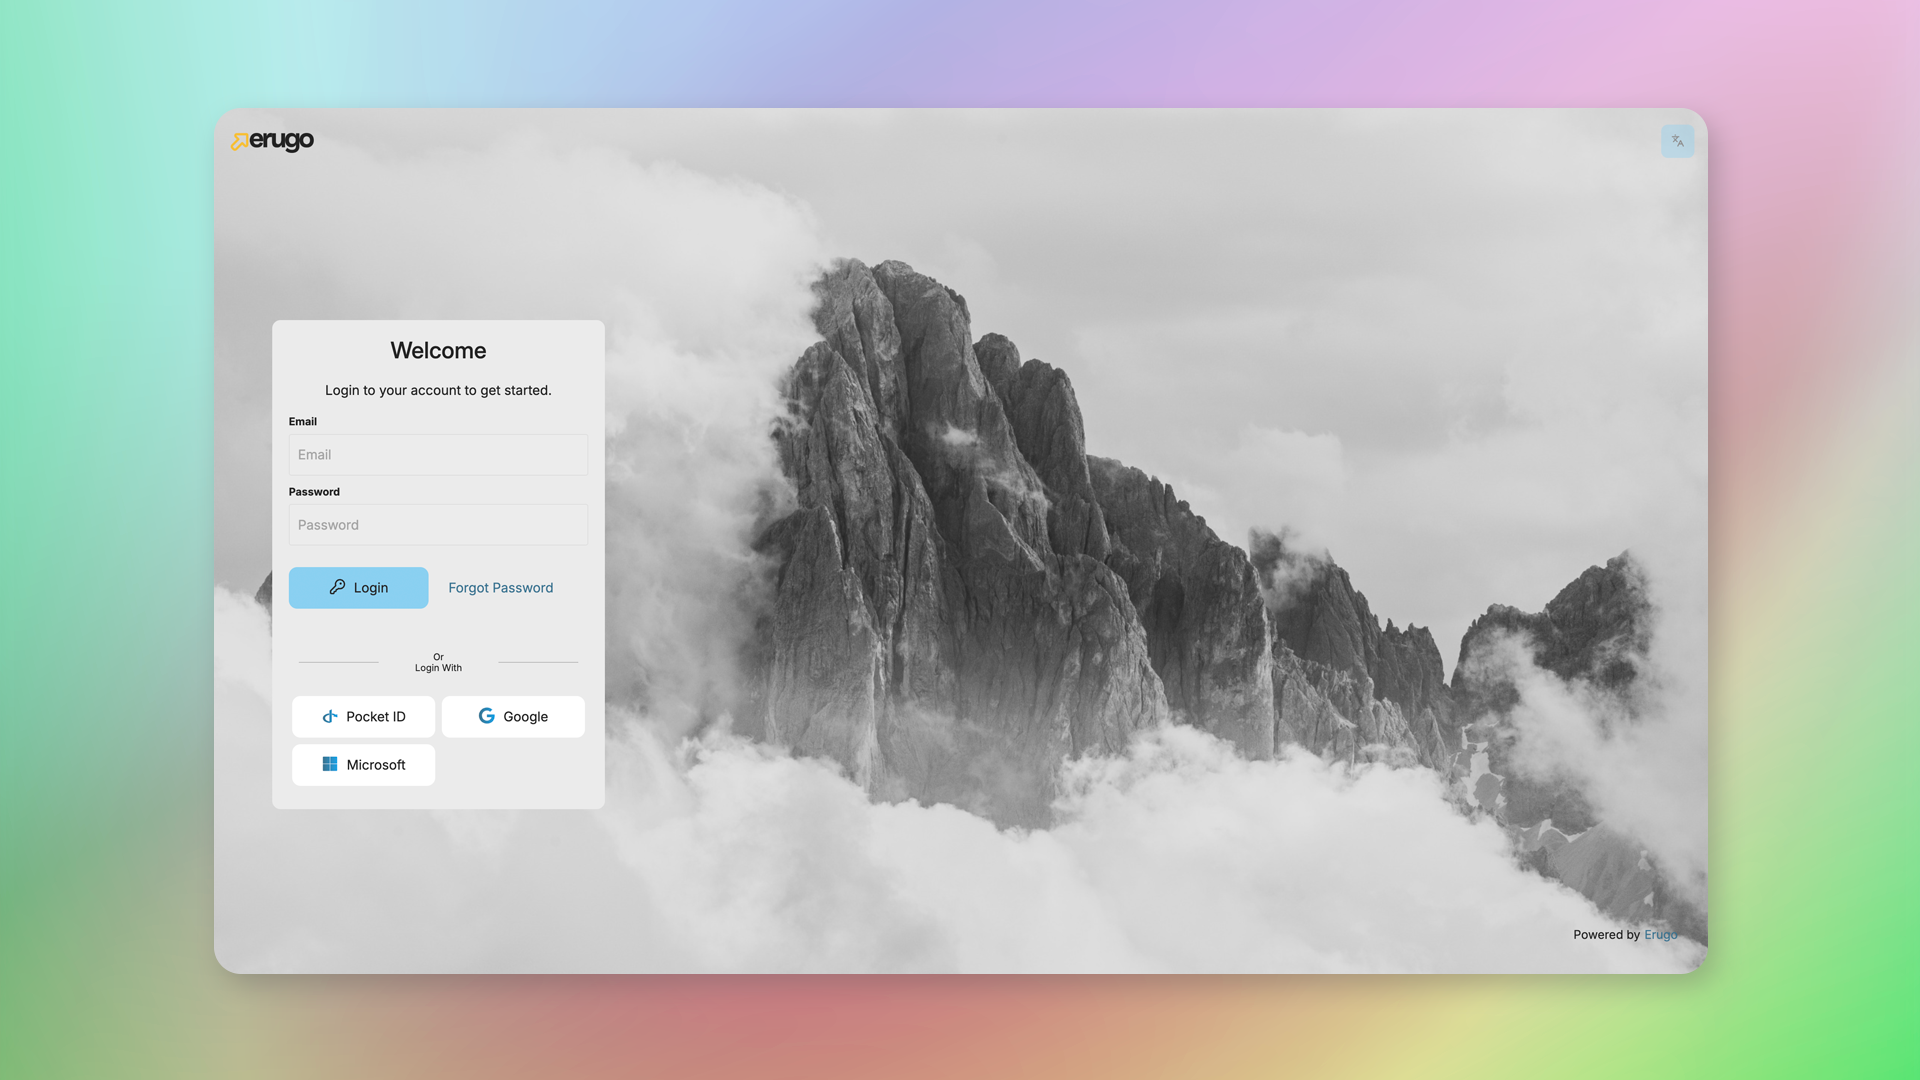This screenshot has width=1920, height=1080.
Task: Click the Email field label
Action: (303, 422)
